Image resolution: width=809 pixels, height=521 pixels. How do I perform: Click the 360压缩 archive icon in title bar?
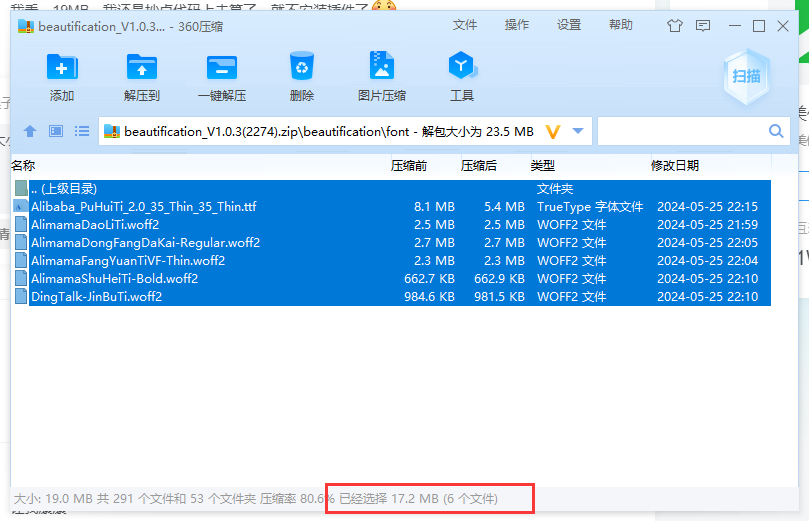click(x=25, y=26)
